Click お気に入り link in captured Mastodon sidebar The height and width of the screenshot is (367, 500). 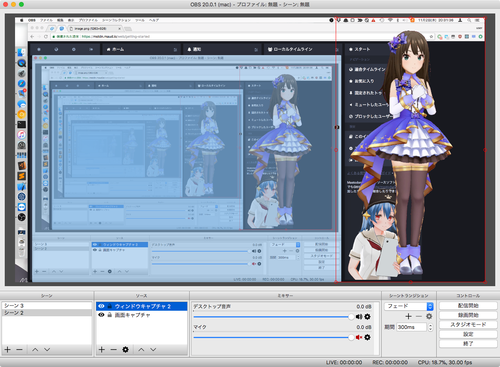point(362,81)
